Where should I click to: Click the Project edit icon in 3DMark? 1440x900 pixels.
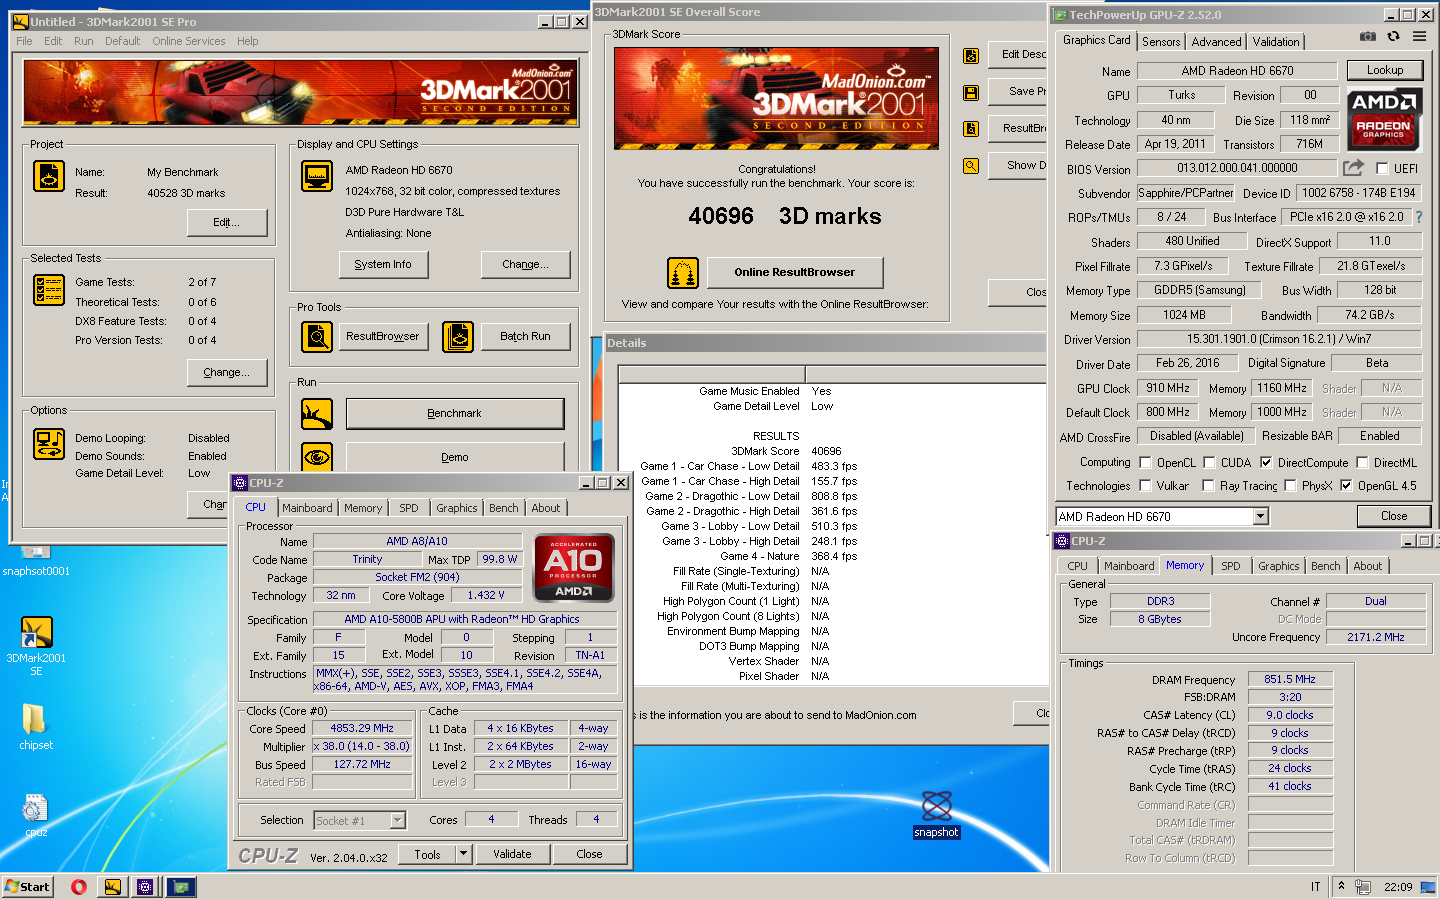(x=49, y=176)
